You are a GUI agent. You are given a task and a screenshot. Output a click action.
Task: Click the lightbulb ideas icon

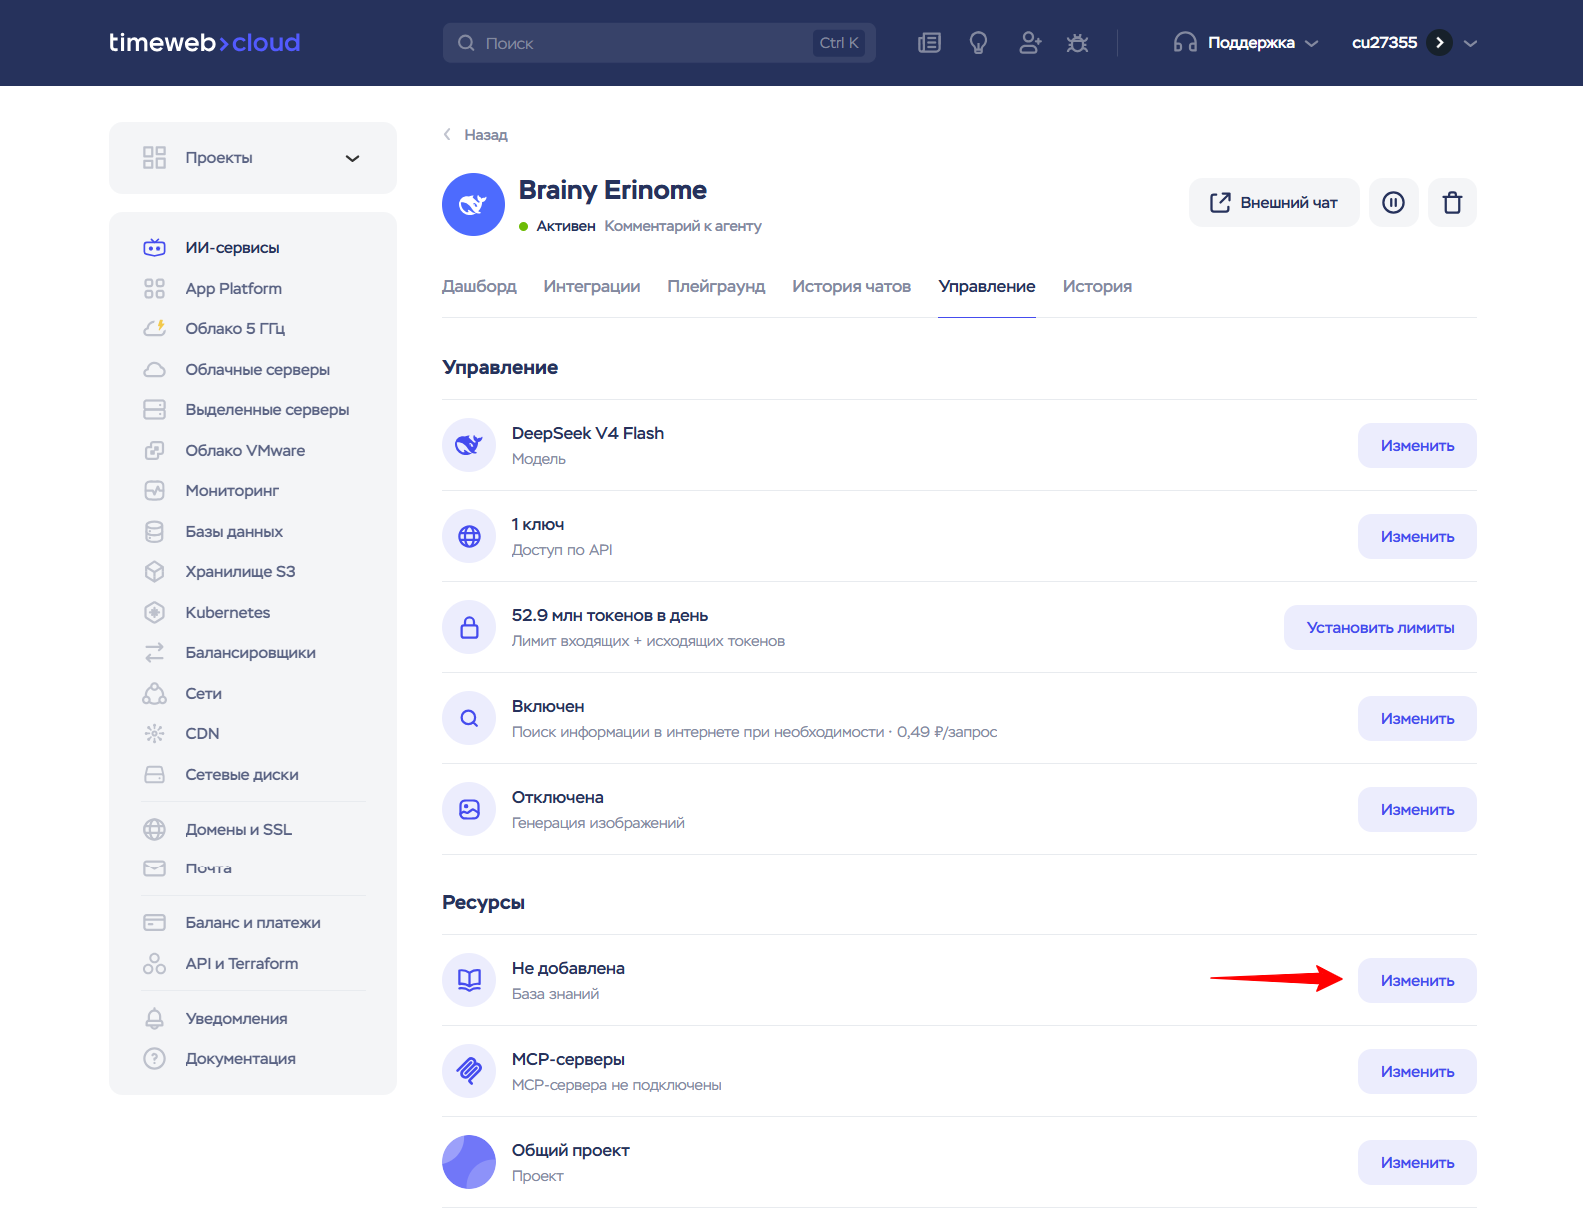click(978, 43)
